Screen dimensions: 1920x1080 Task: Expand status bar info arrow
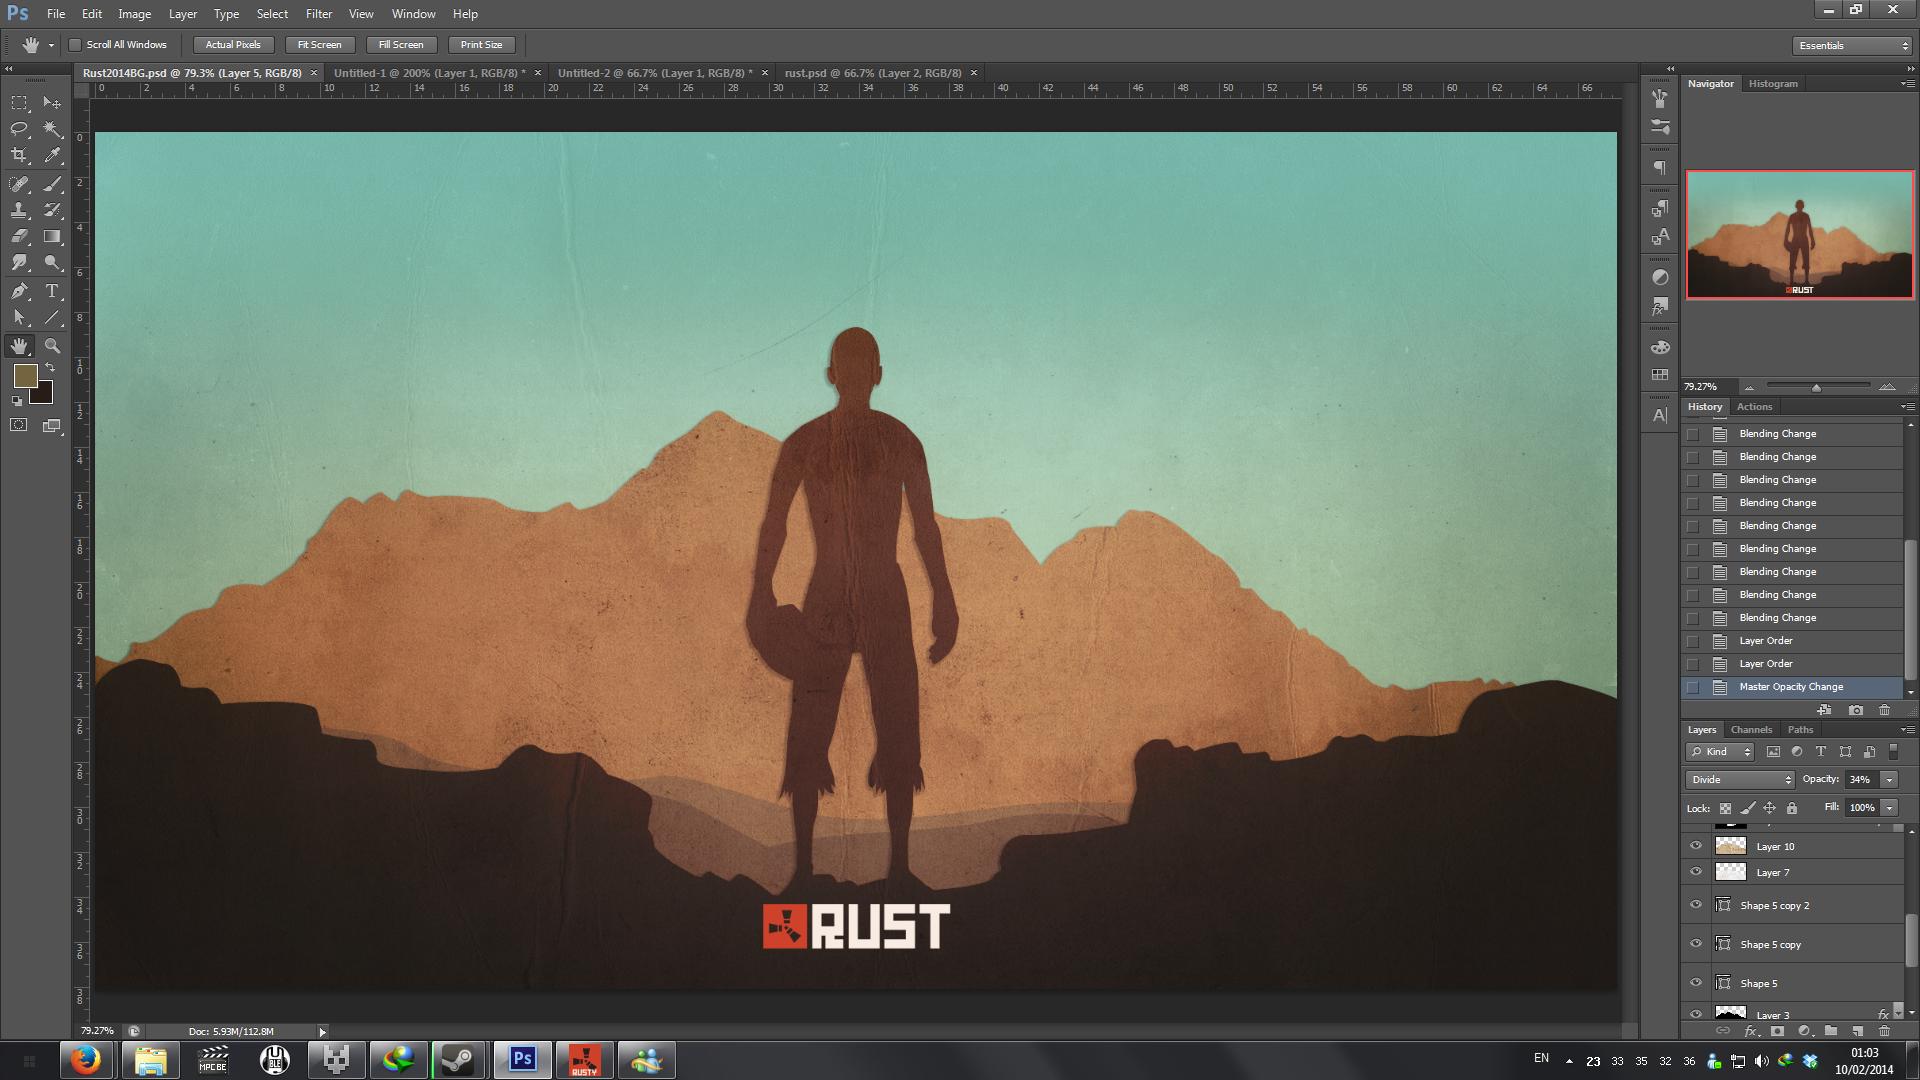tap(322, 1031)
